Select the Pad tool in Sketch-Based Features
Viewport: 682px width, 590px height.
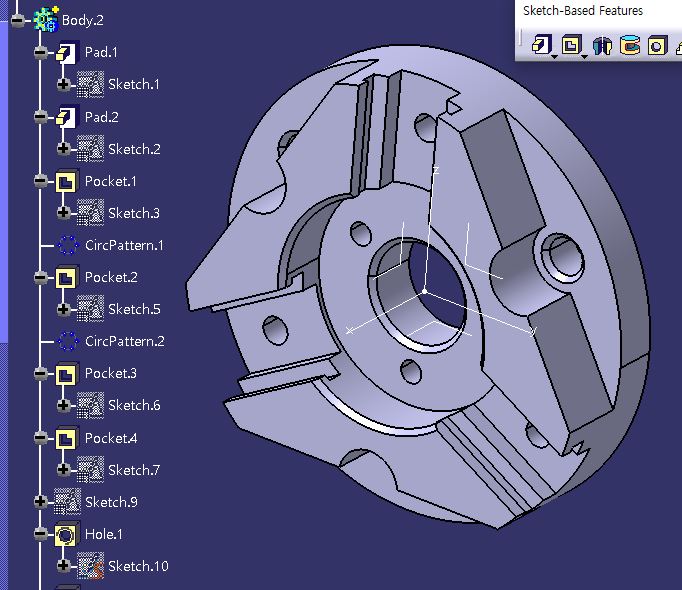click(541, 44)
